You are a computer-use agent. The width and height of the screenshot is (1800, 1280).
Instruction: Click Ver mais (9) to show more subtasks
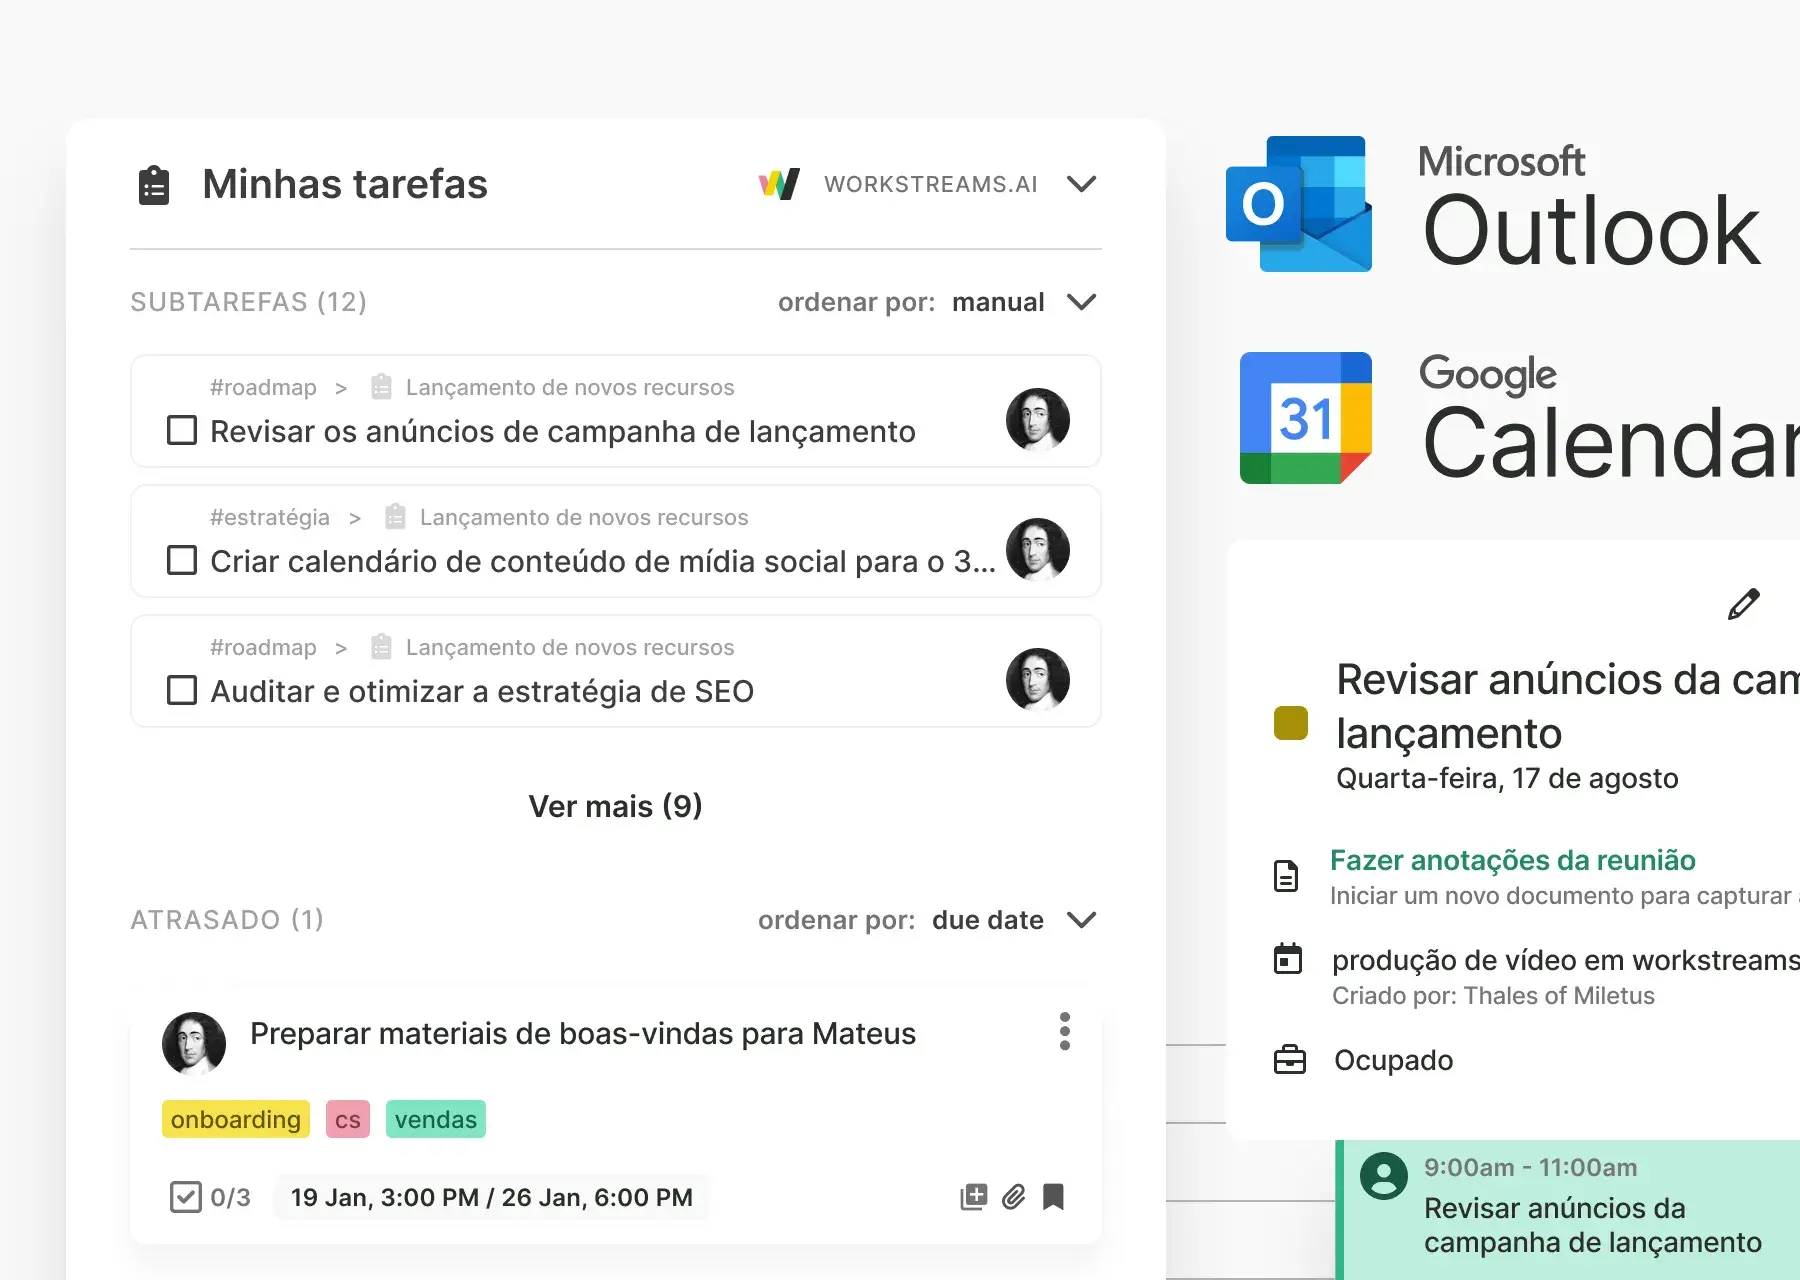(x=615, y=806)
